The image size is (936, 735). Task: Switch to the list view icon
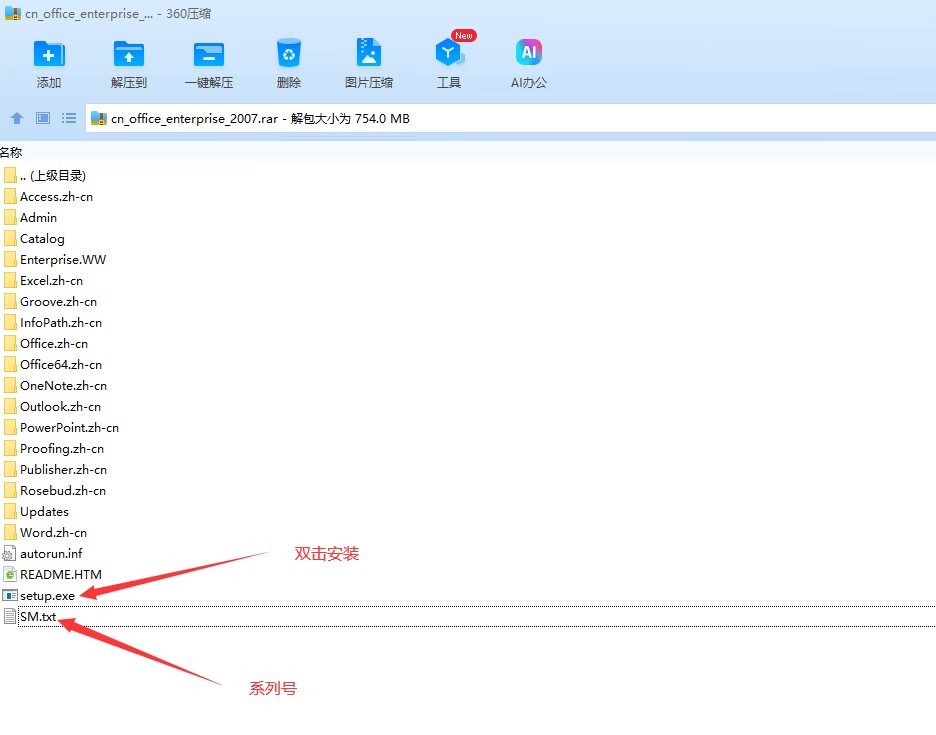tap(69, 118)
